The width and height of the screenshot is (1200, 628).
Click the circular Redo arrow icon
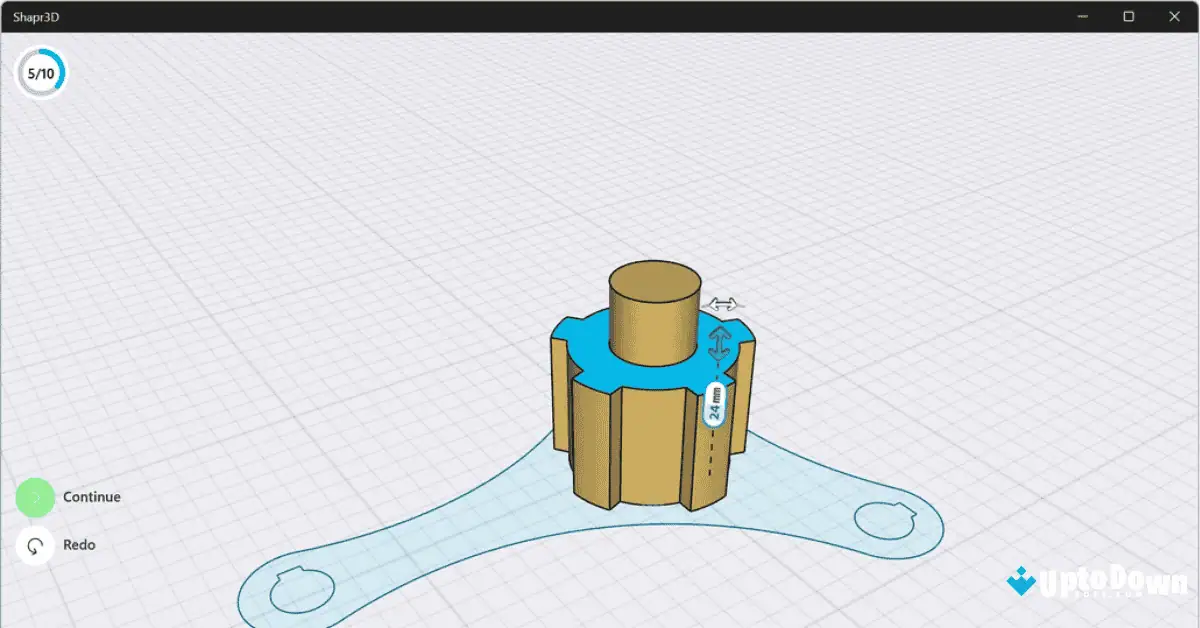(35, 544)
